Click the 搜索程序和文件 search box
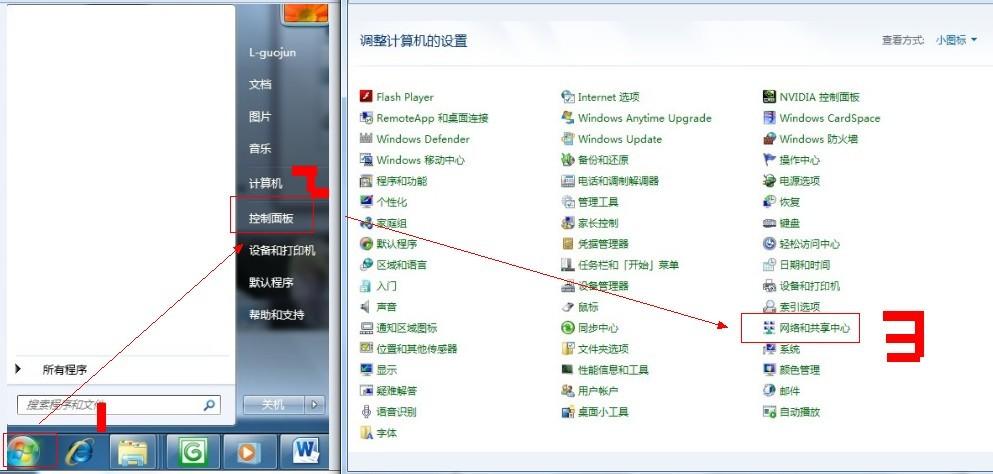Screen dimensions: 993x474 [118, 404]
